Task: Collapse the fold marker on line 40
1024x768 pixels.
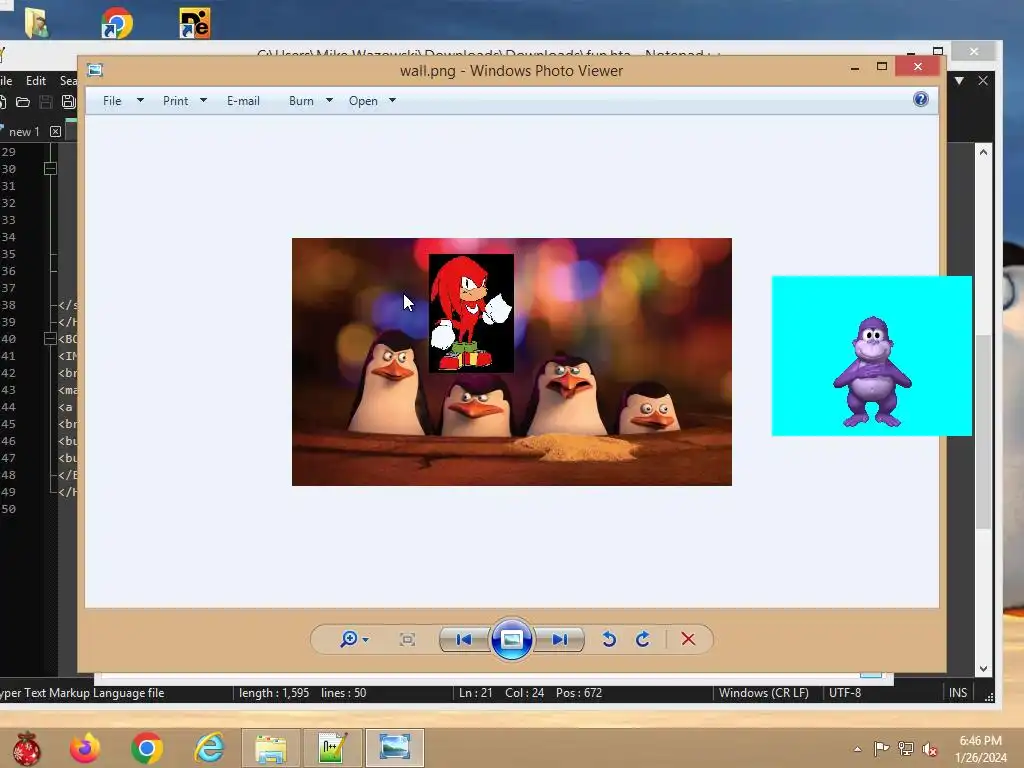Action: 50,338
